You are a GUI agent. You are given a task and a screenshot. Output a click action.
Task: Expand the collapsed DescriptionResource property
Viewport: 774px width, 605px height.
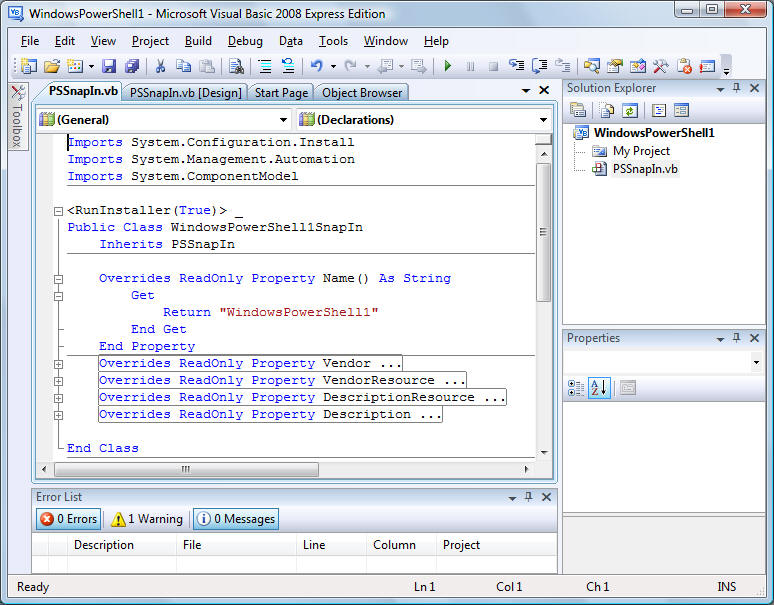click(58, 398)
